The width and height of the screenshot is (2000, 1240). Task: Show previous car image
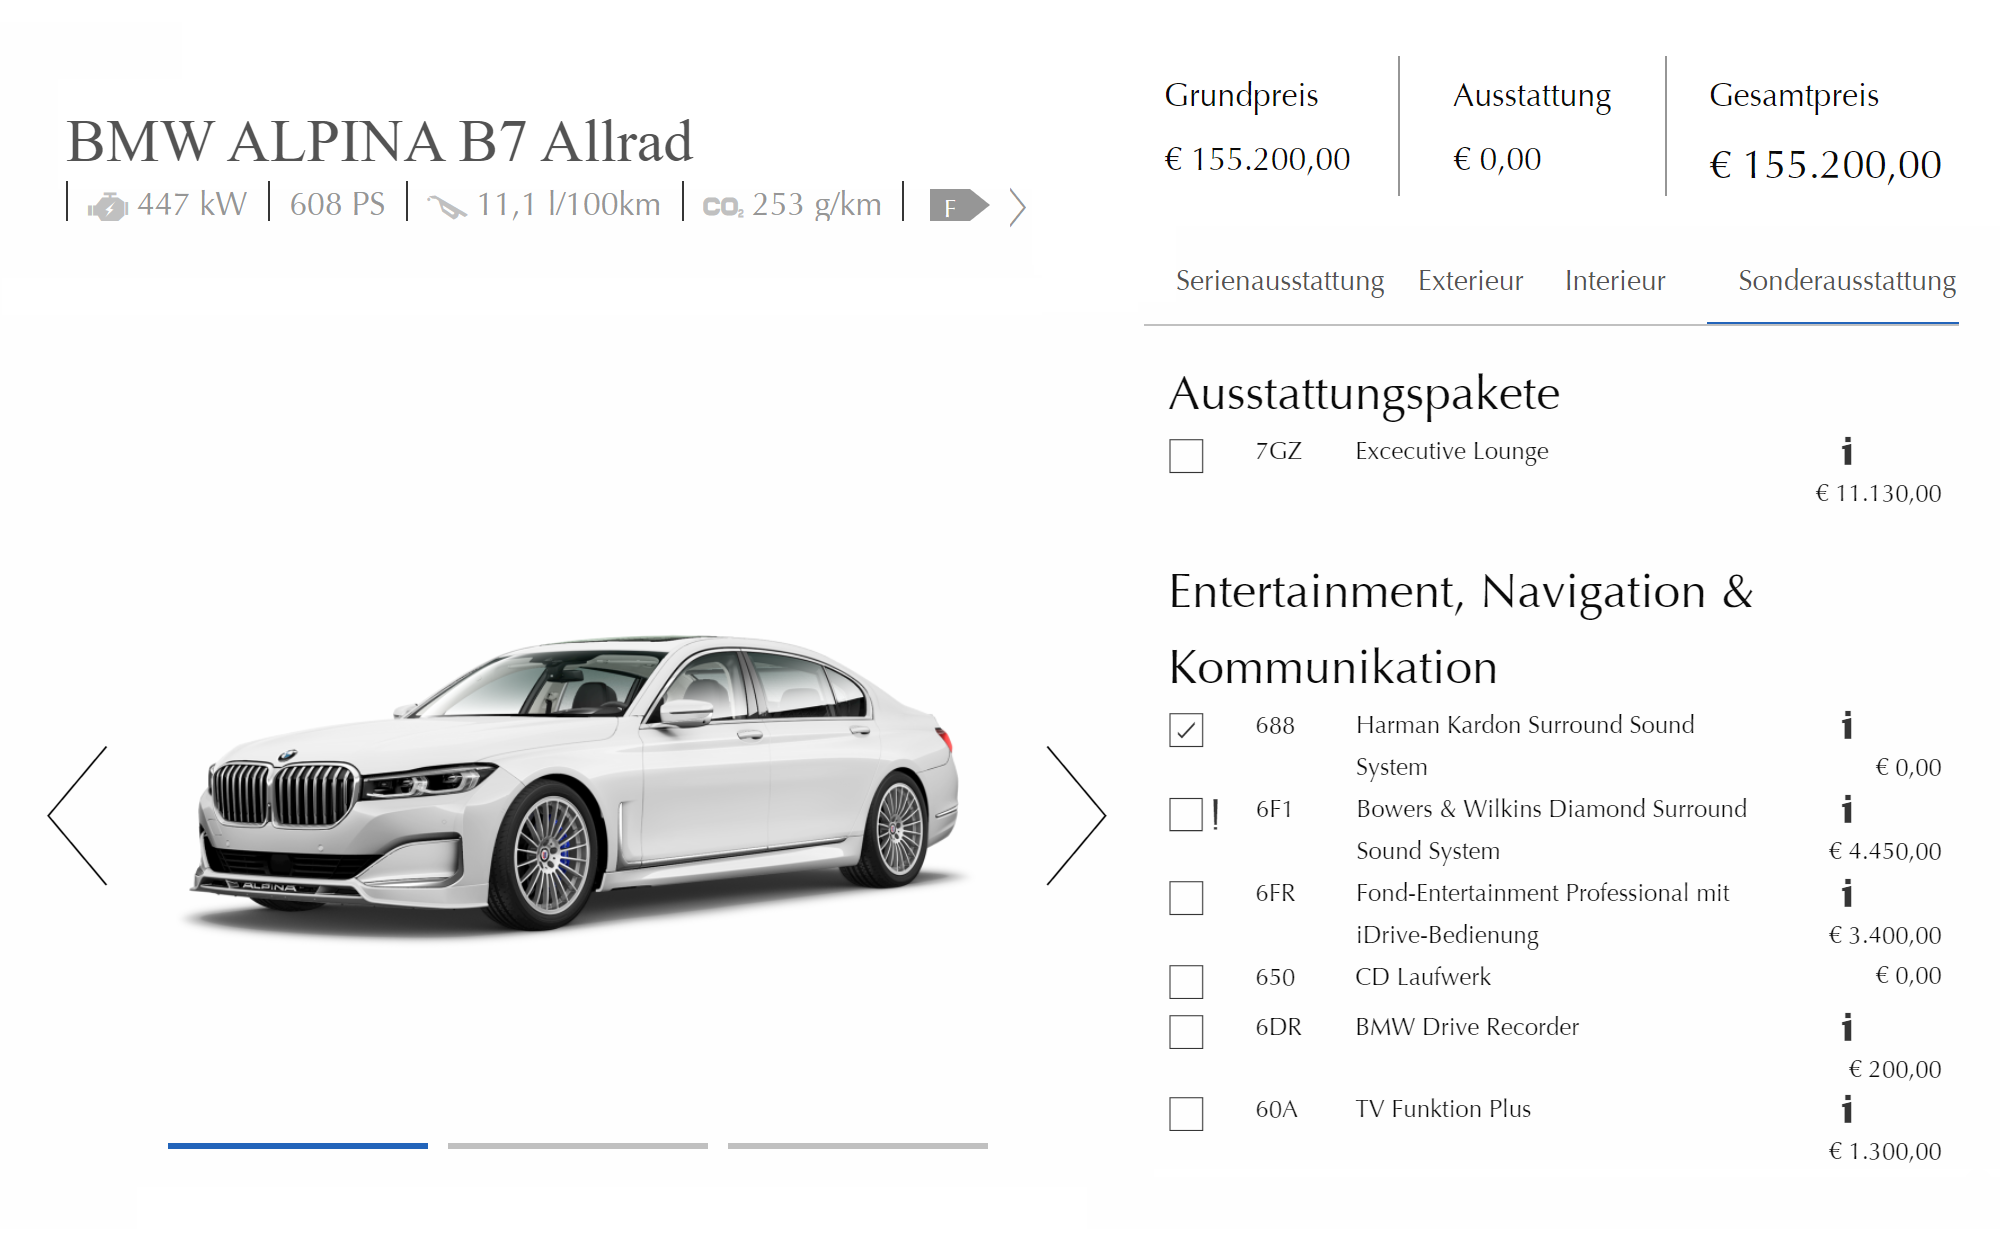[x=78, y=815]
